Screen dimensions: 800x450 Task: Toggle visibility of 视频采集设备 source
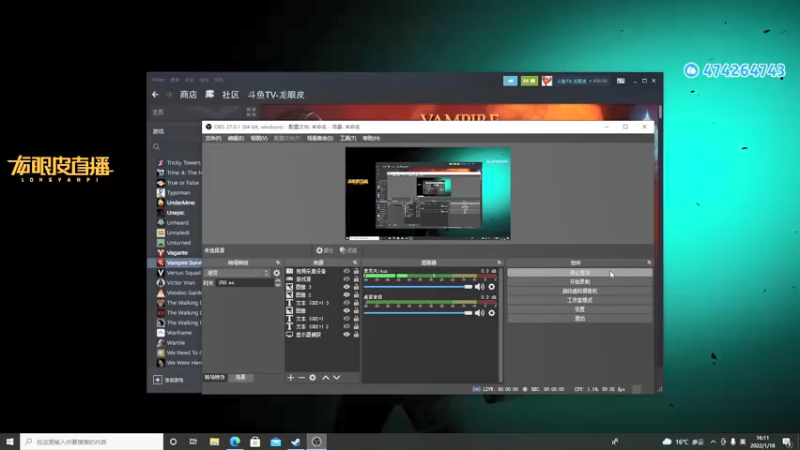coord(346,271)
